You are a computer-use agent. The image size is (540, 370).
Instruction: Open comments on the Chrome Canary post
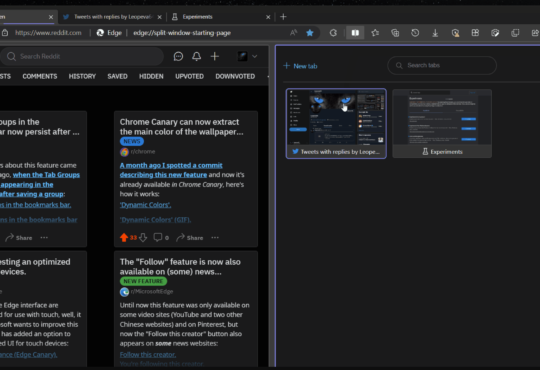coord(161,237)
